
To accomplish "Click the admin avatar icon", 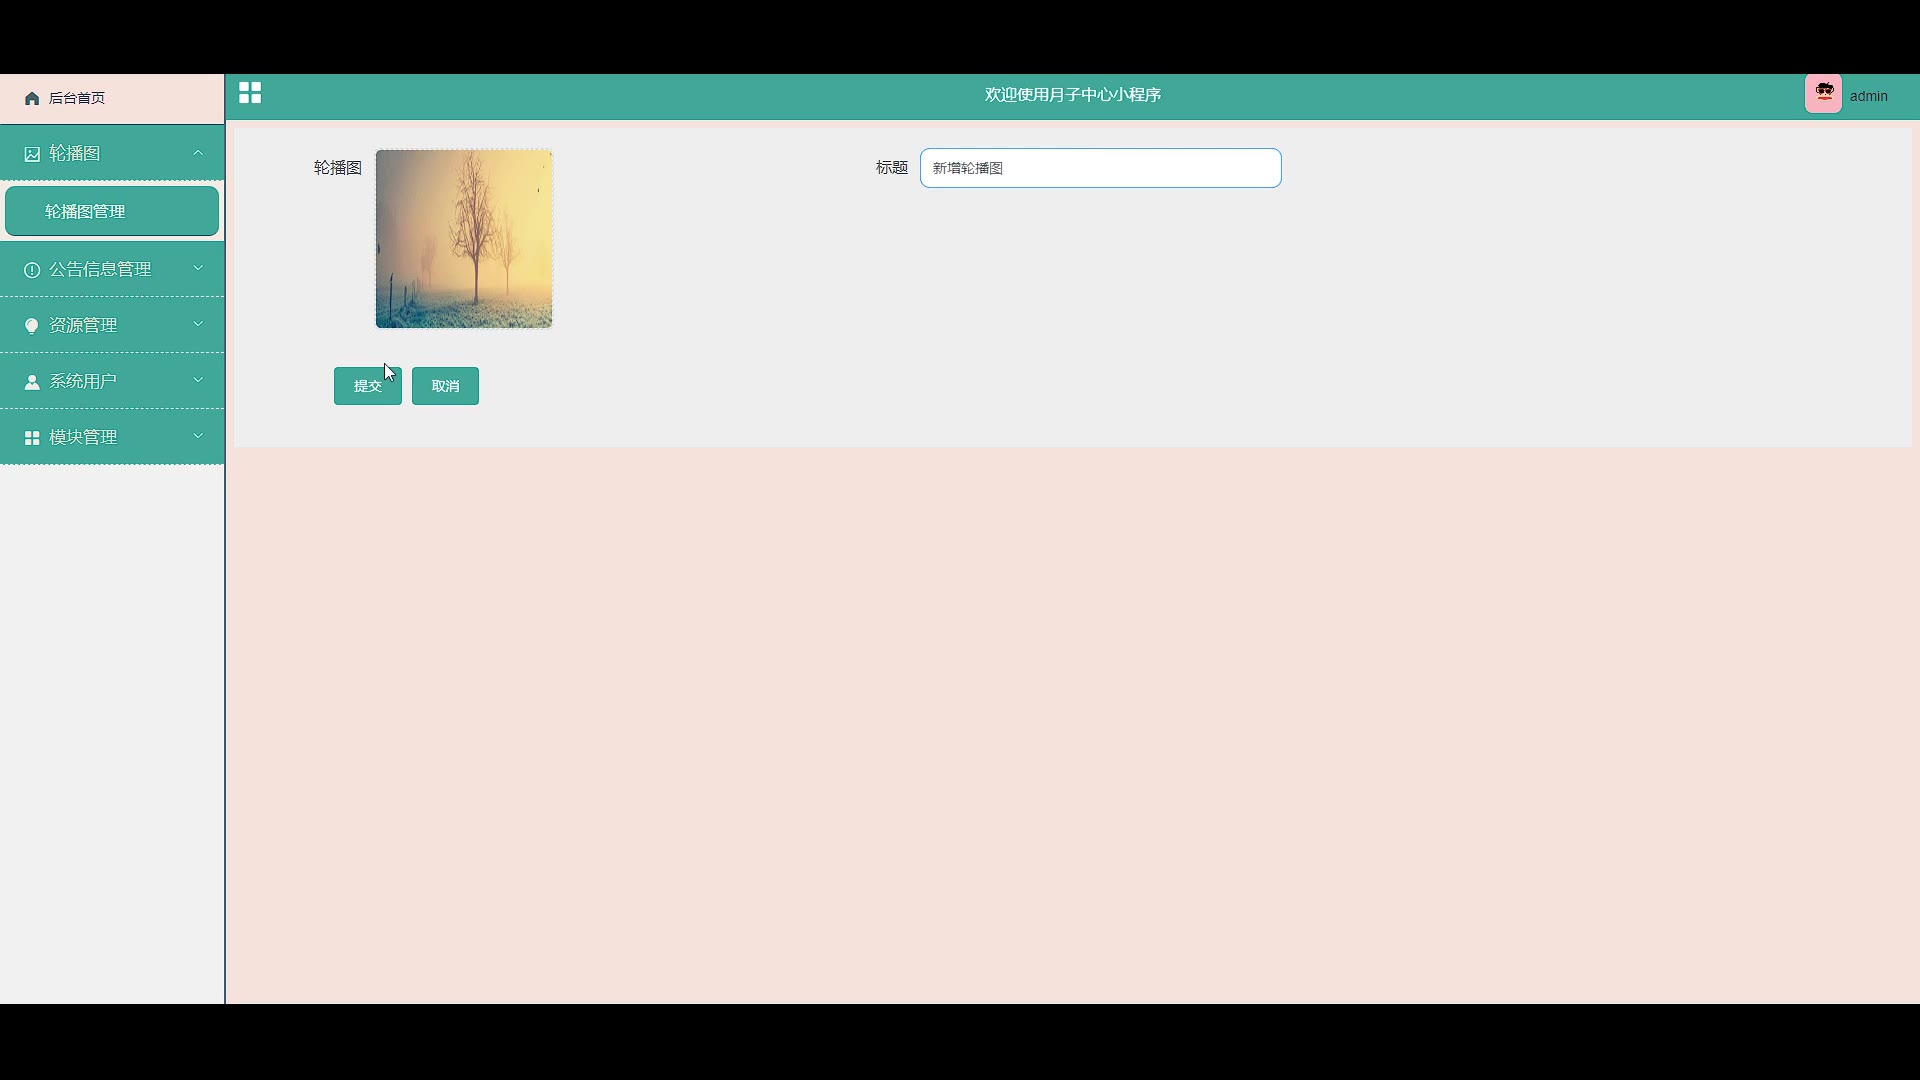I will [x=1823, y=94].
